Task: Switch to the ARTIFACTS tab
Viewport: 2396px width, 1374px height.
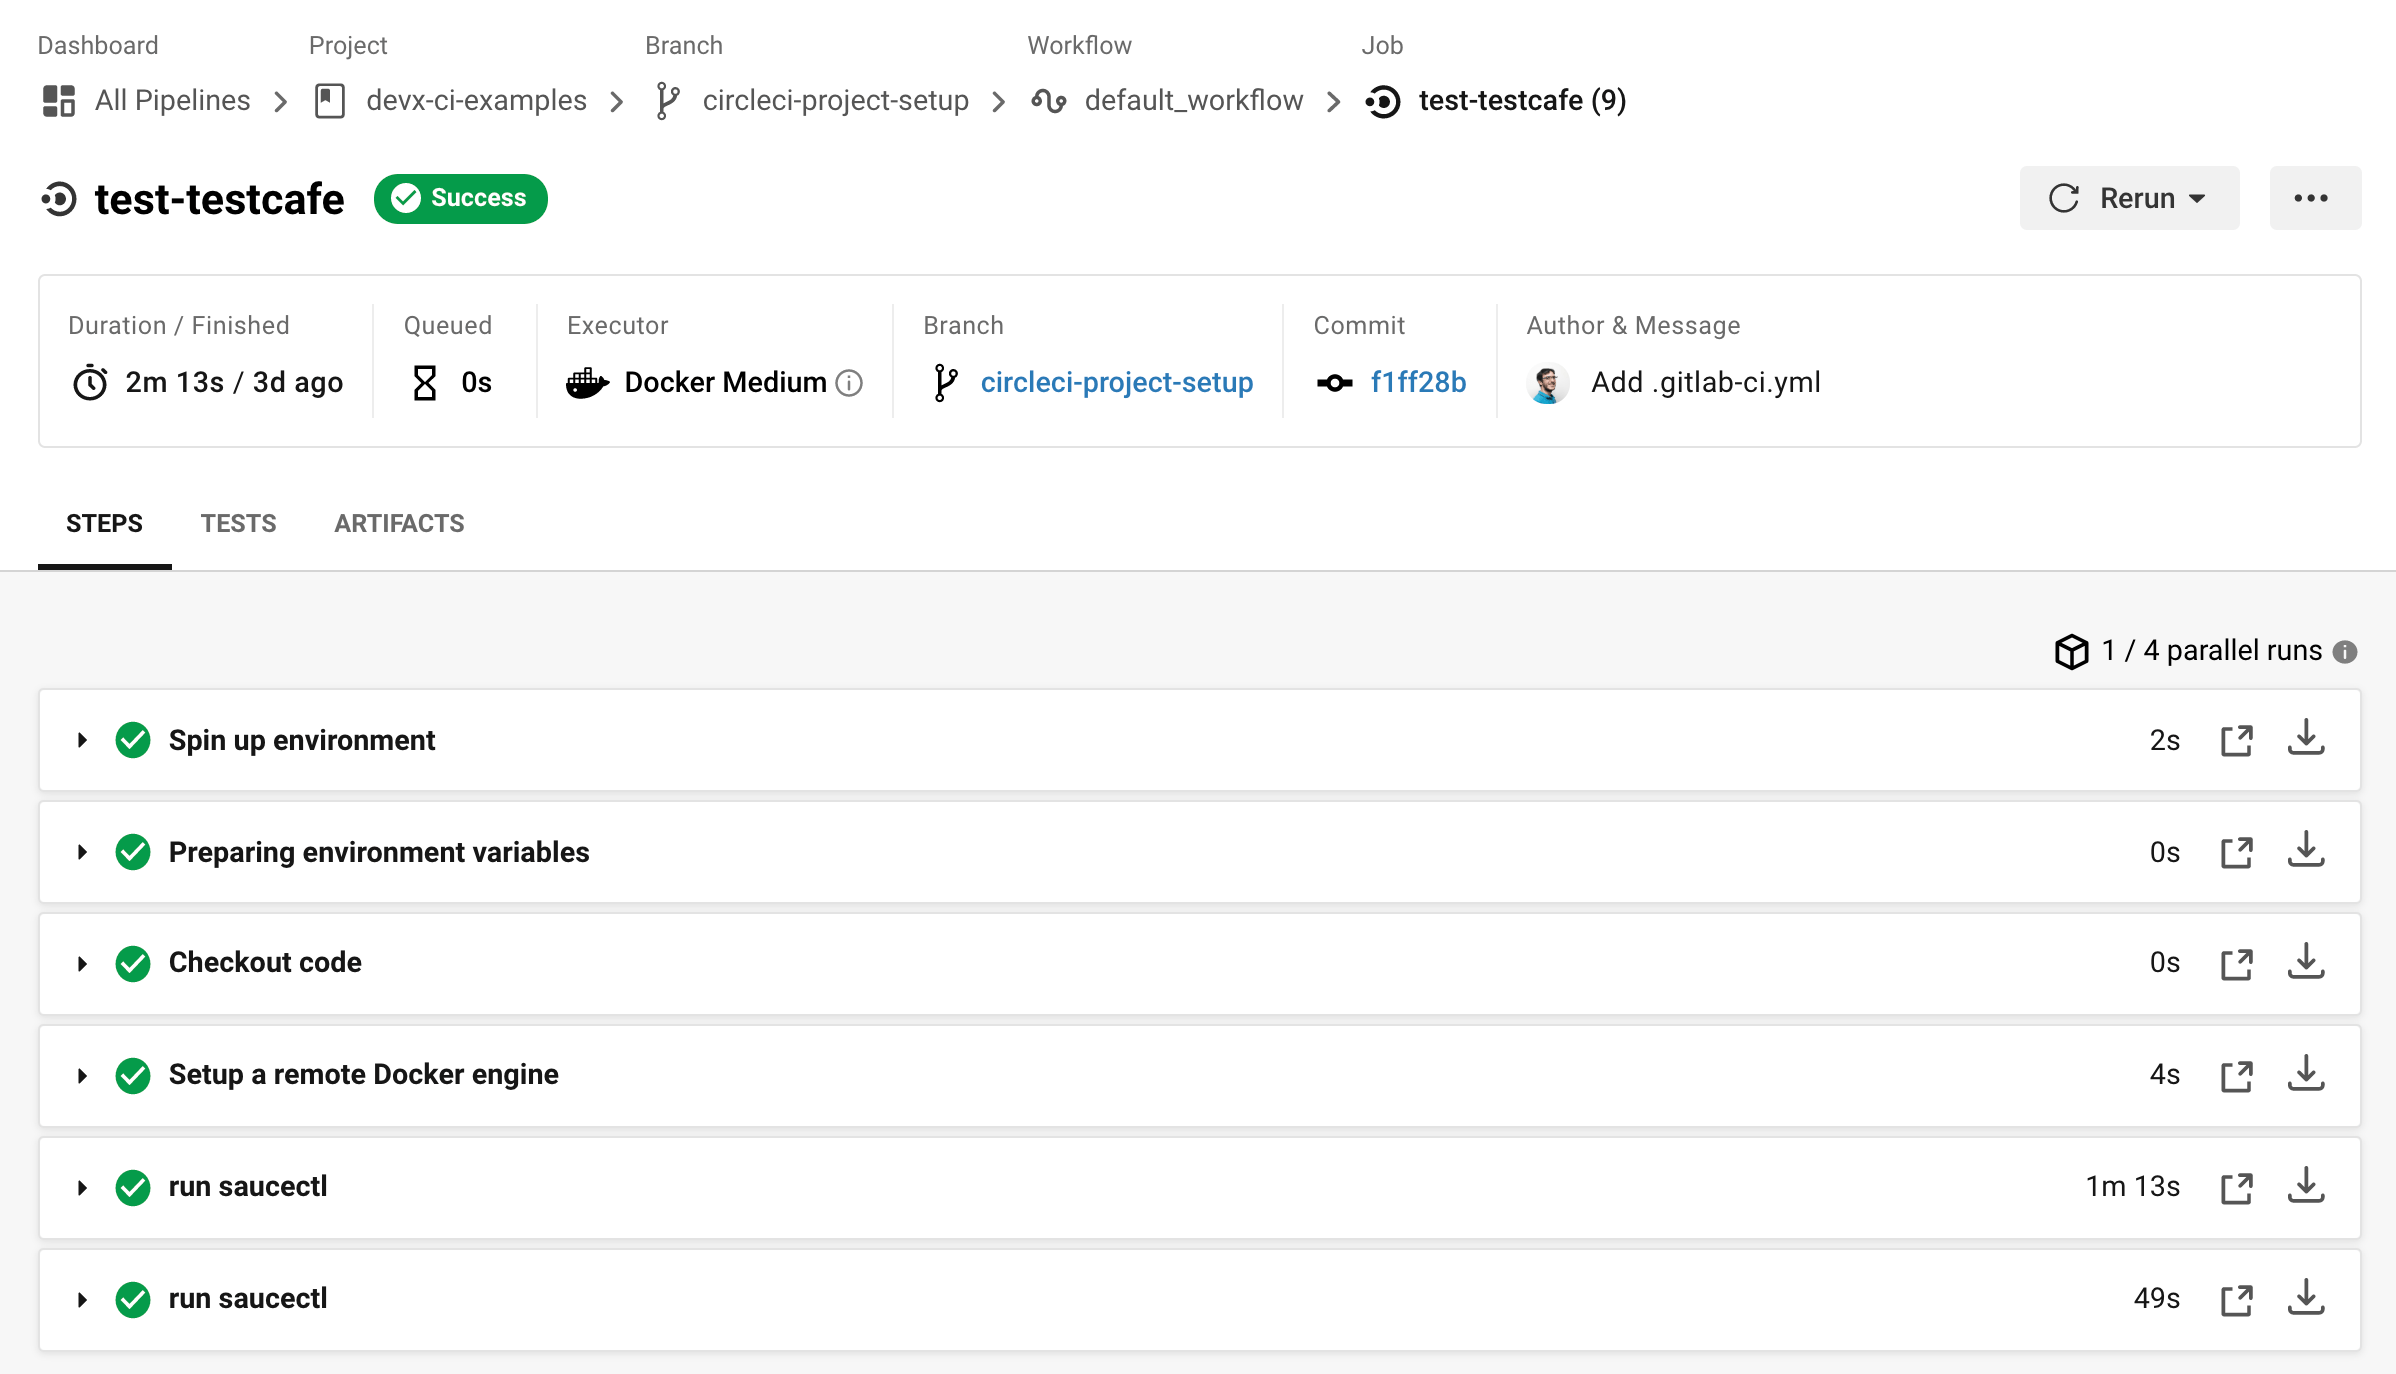Action: 400,523
